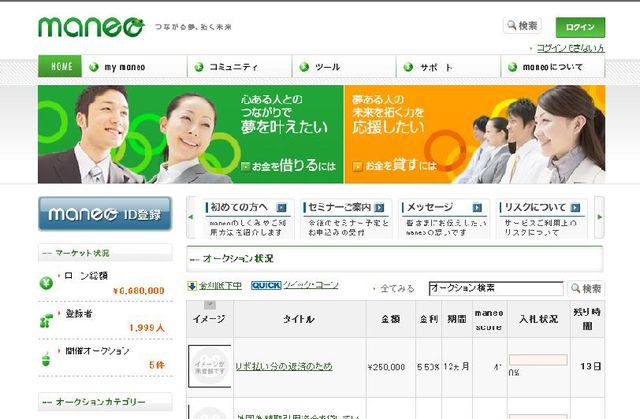
Task: Click the マーケット状況 section header
Action: click(105, 253)
